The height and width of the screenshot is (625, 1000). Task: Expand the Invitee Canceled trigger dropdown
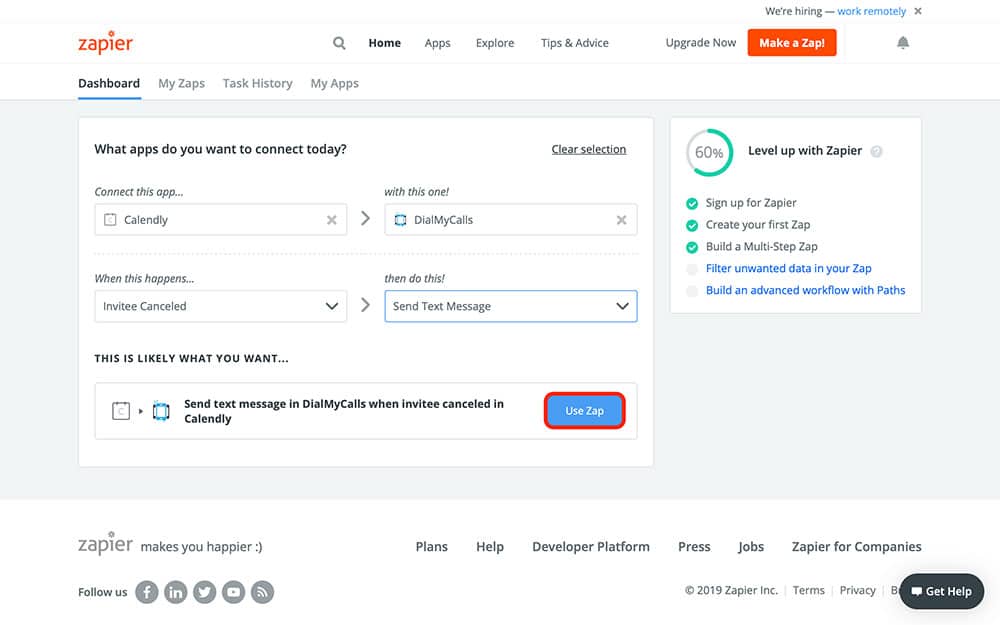(332, 306)
